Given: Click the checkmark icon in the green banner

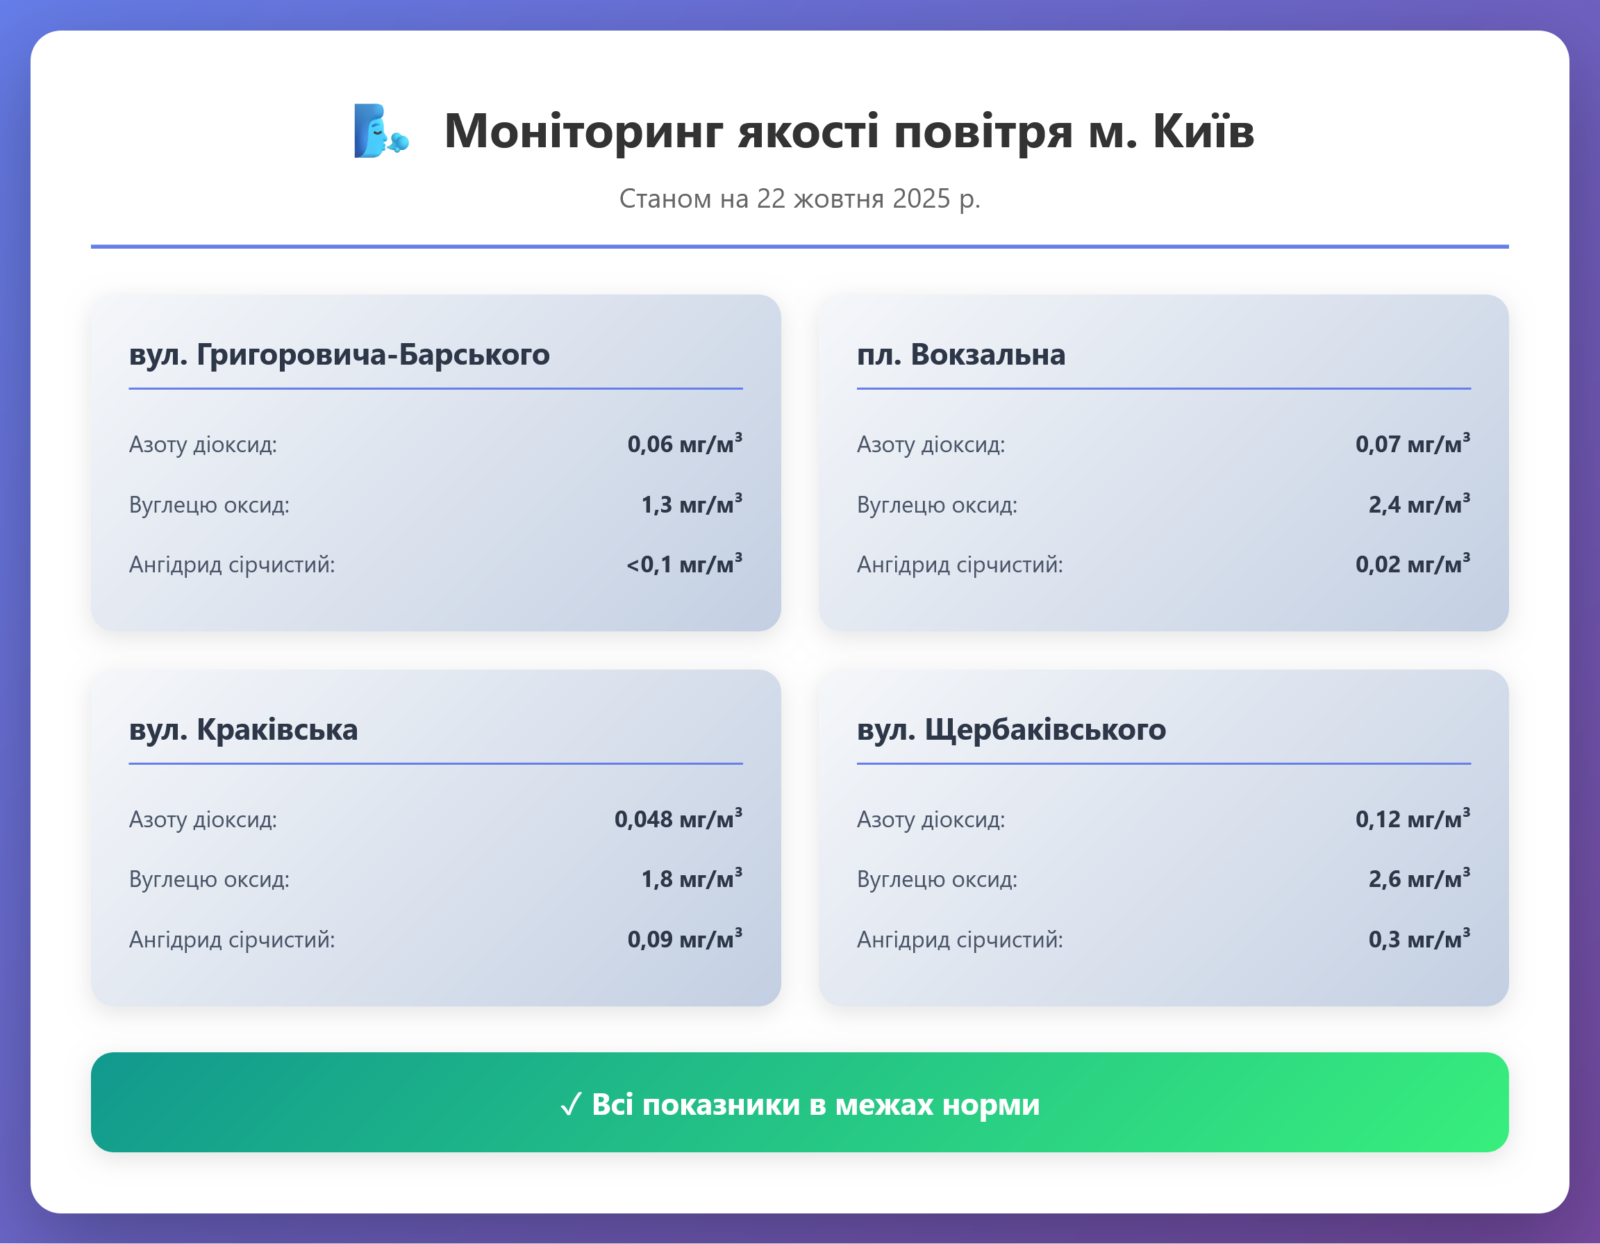Looking at the screenshot, I should coord(570,1105).
